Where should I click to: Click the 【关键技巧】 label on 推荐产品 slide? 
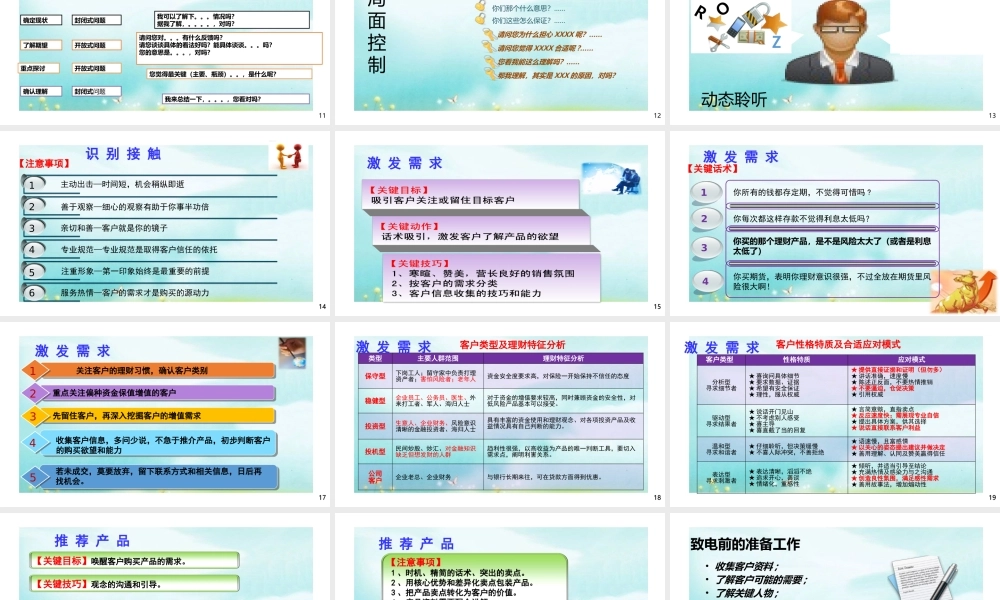[57, 583]
